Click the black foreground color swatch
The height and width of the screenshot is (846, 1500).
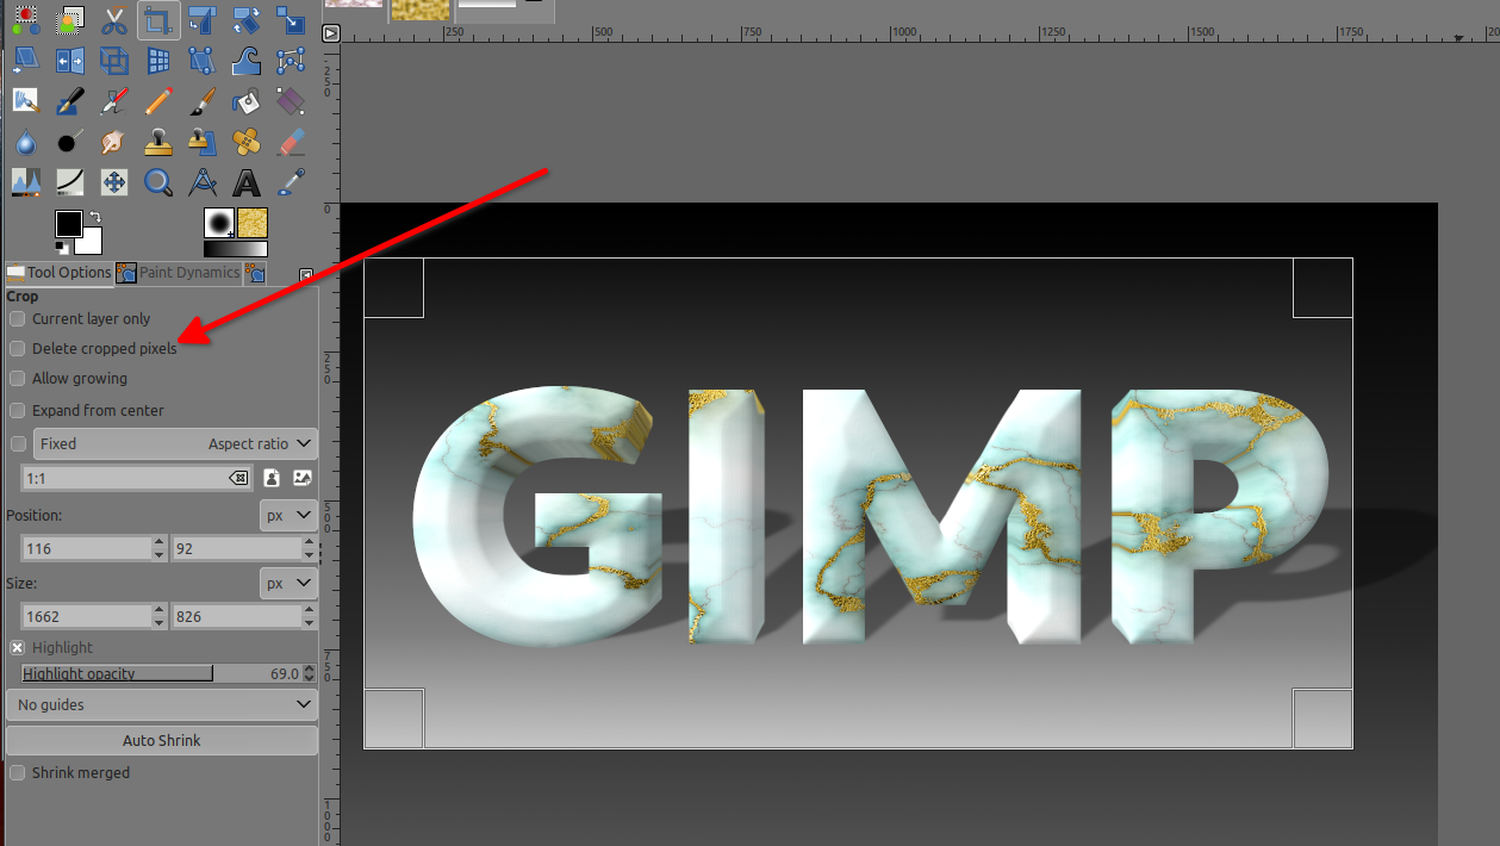pyautogui.click(x=69, y=224)
